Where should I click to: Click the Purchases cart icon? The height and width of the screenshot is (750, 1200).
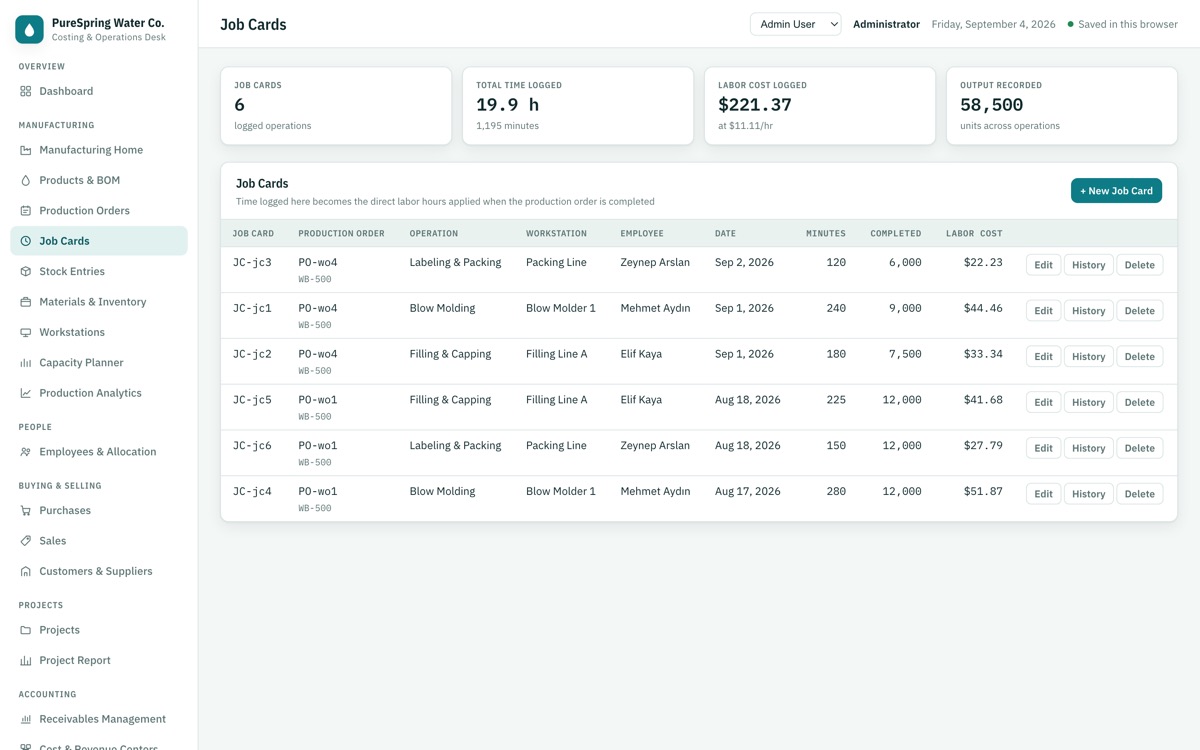tap(26, 510)
